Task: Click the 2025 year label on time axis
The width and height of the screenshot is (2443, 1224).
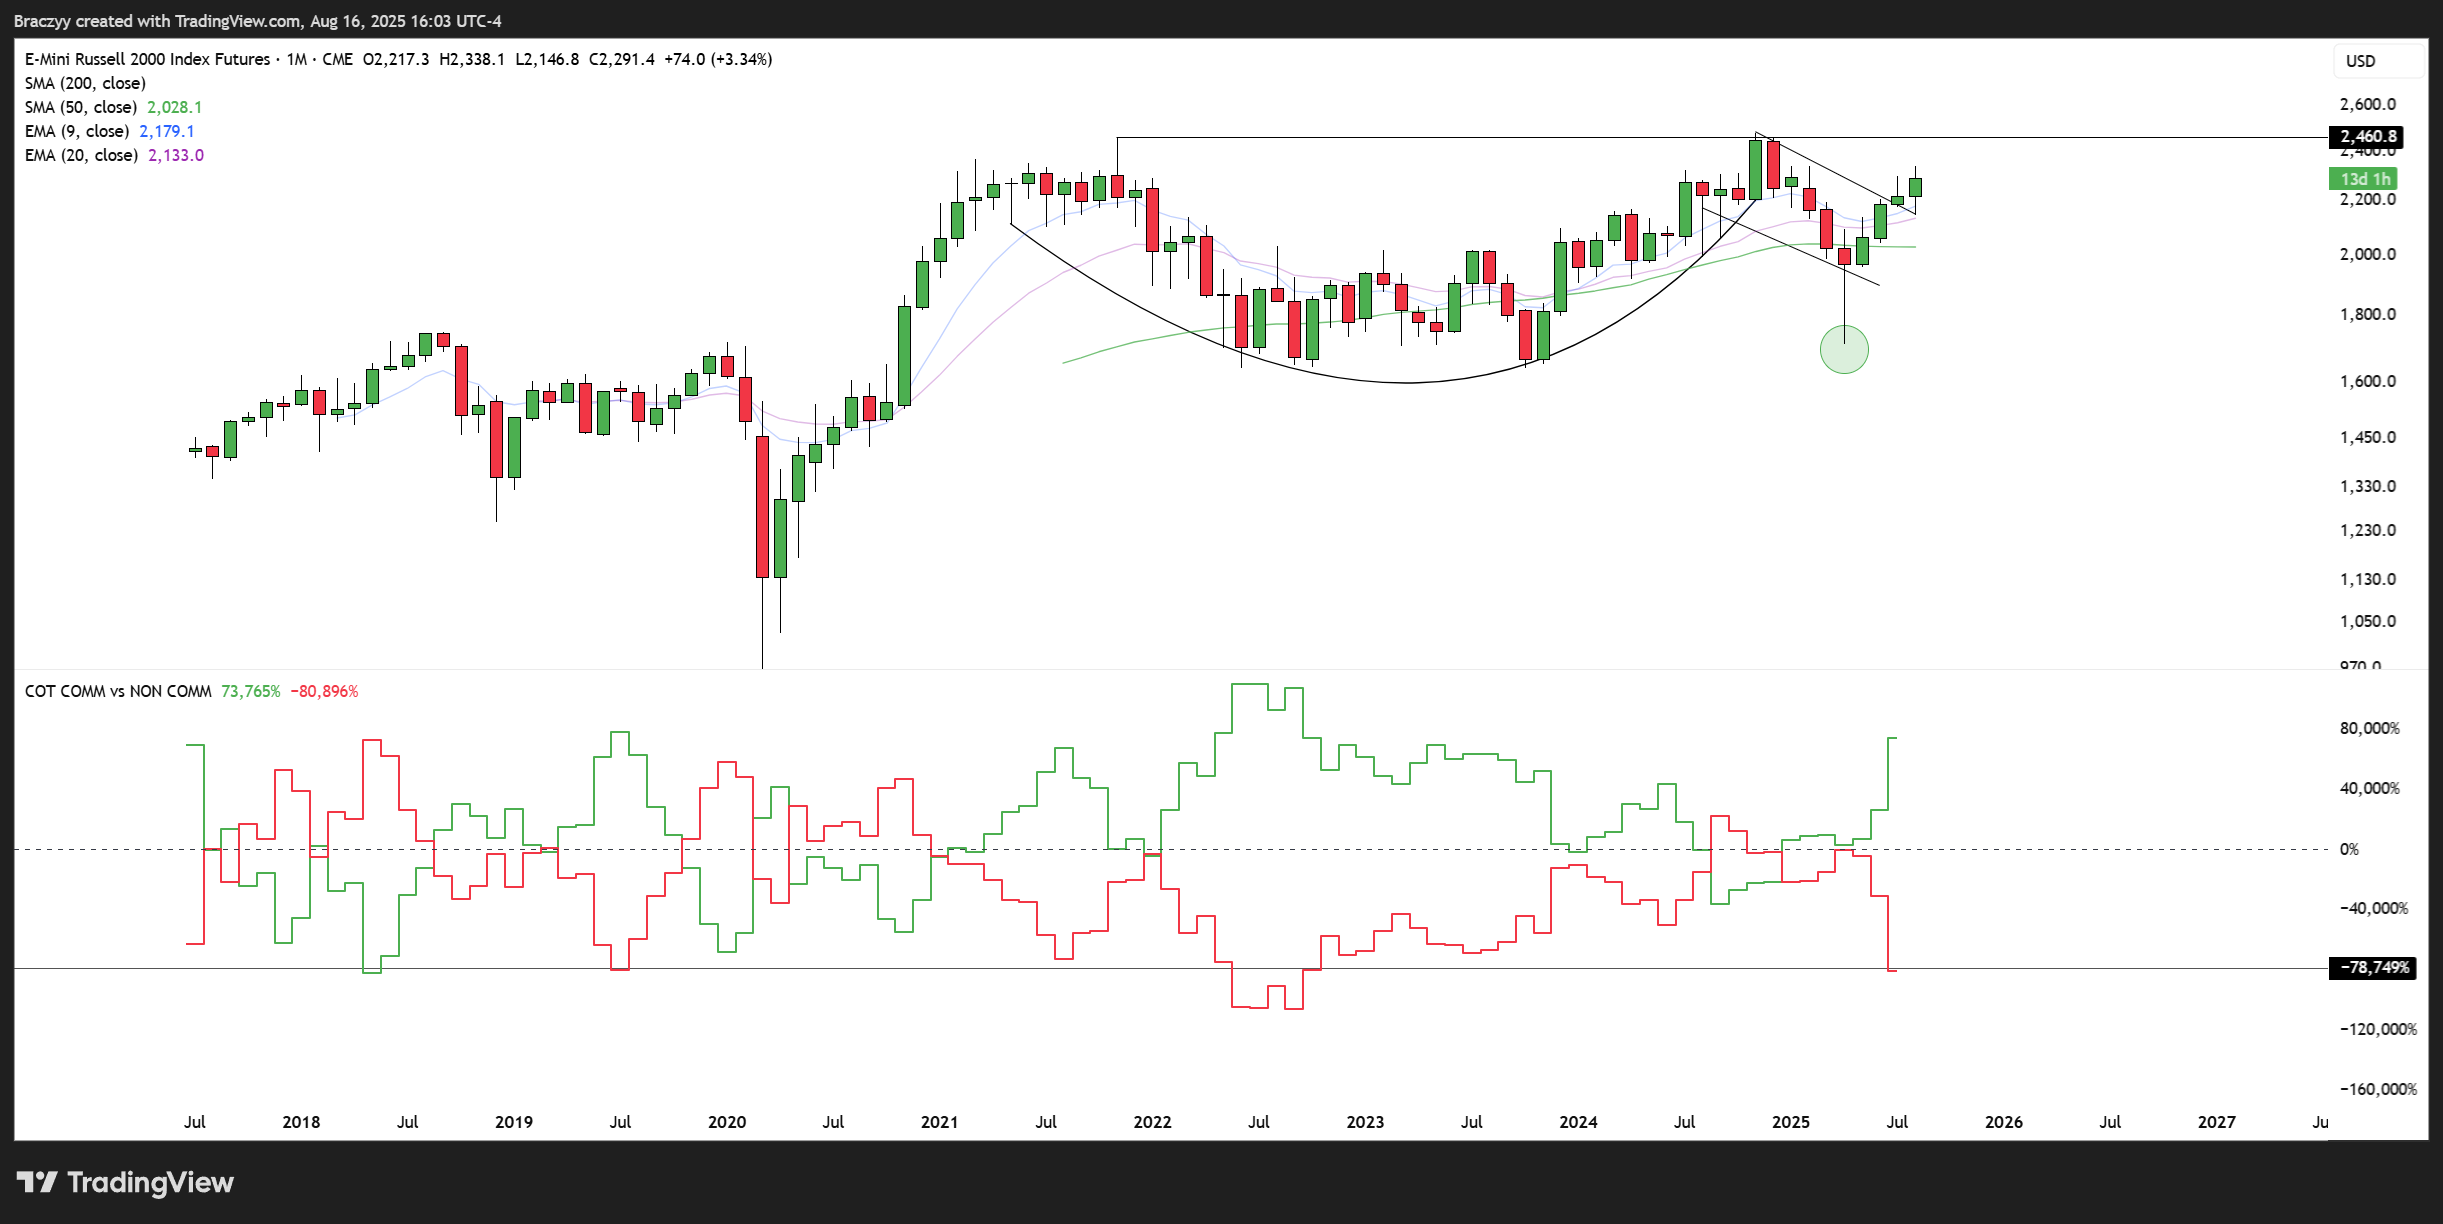Action: click(x=1790, y=1122)
